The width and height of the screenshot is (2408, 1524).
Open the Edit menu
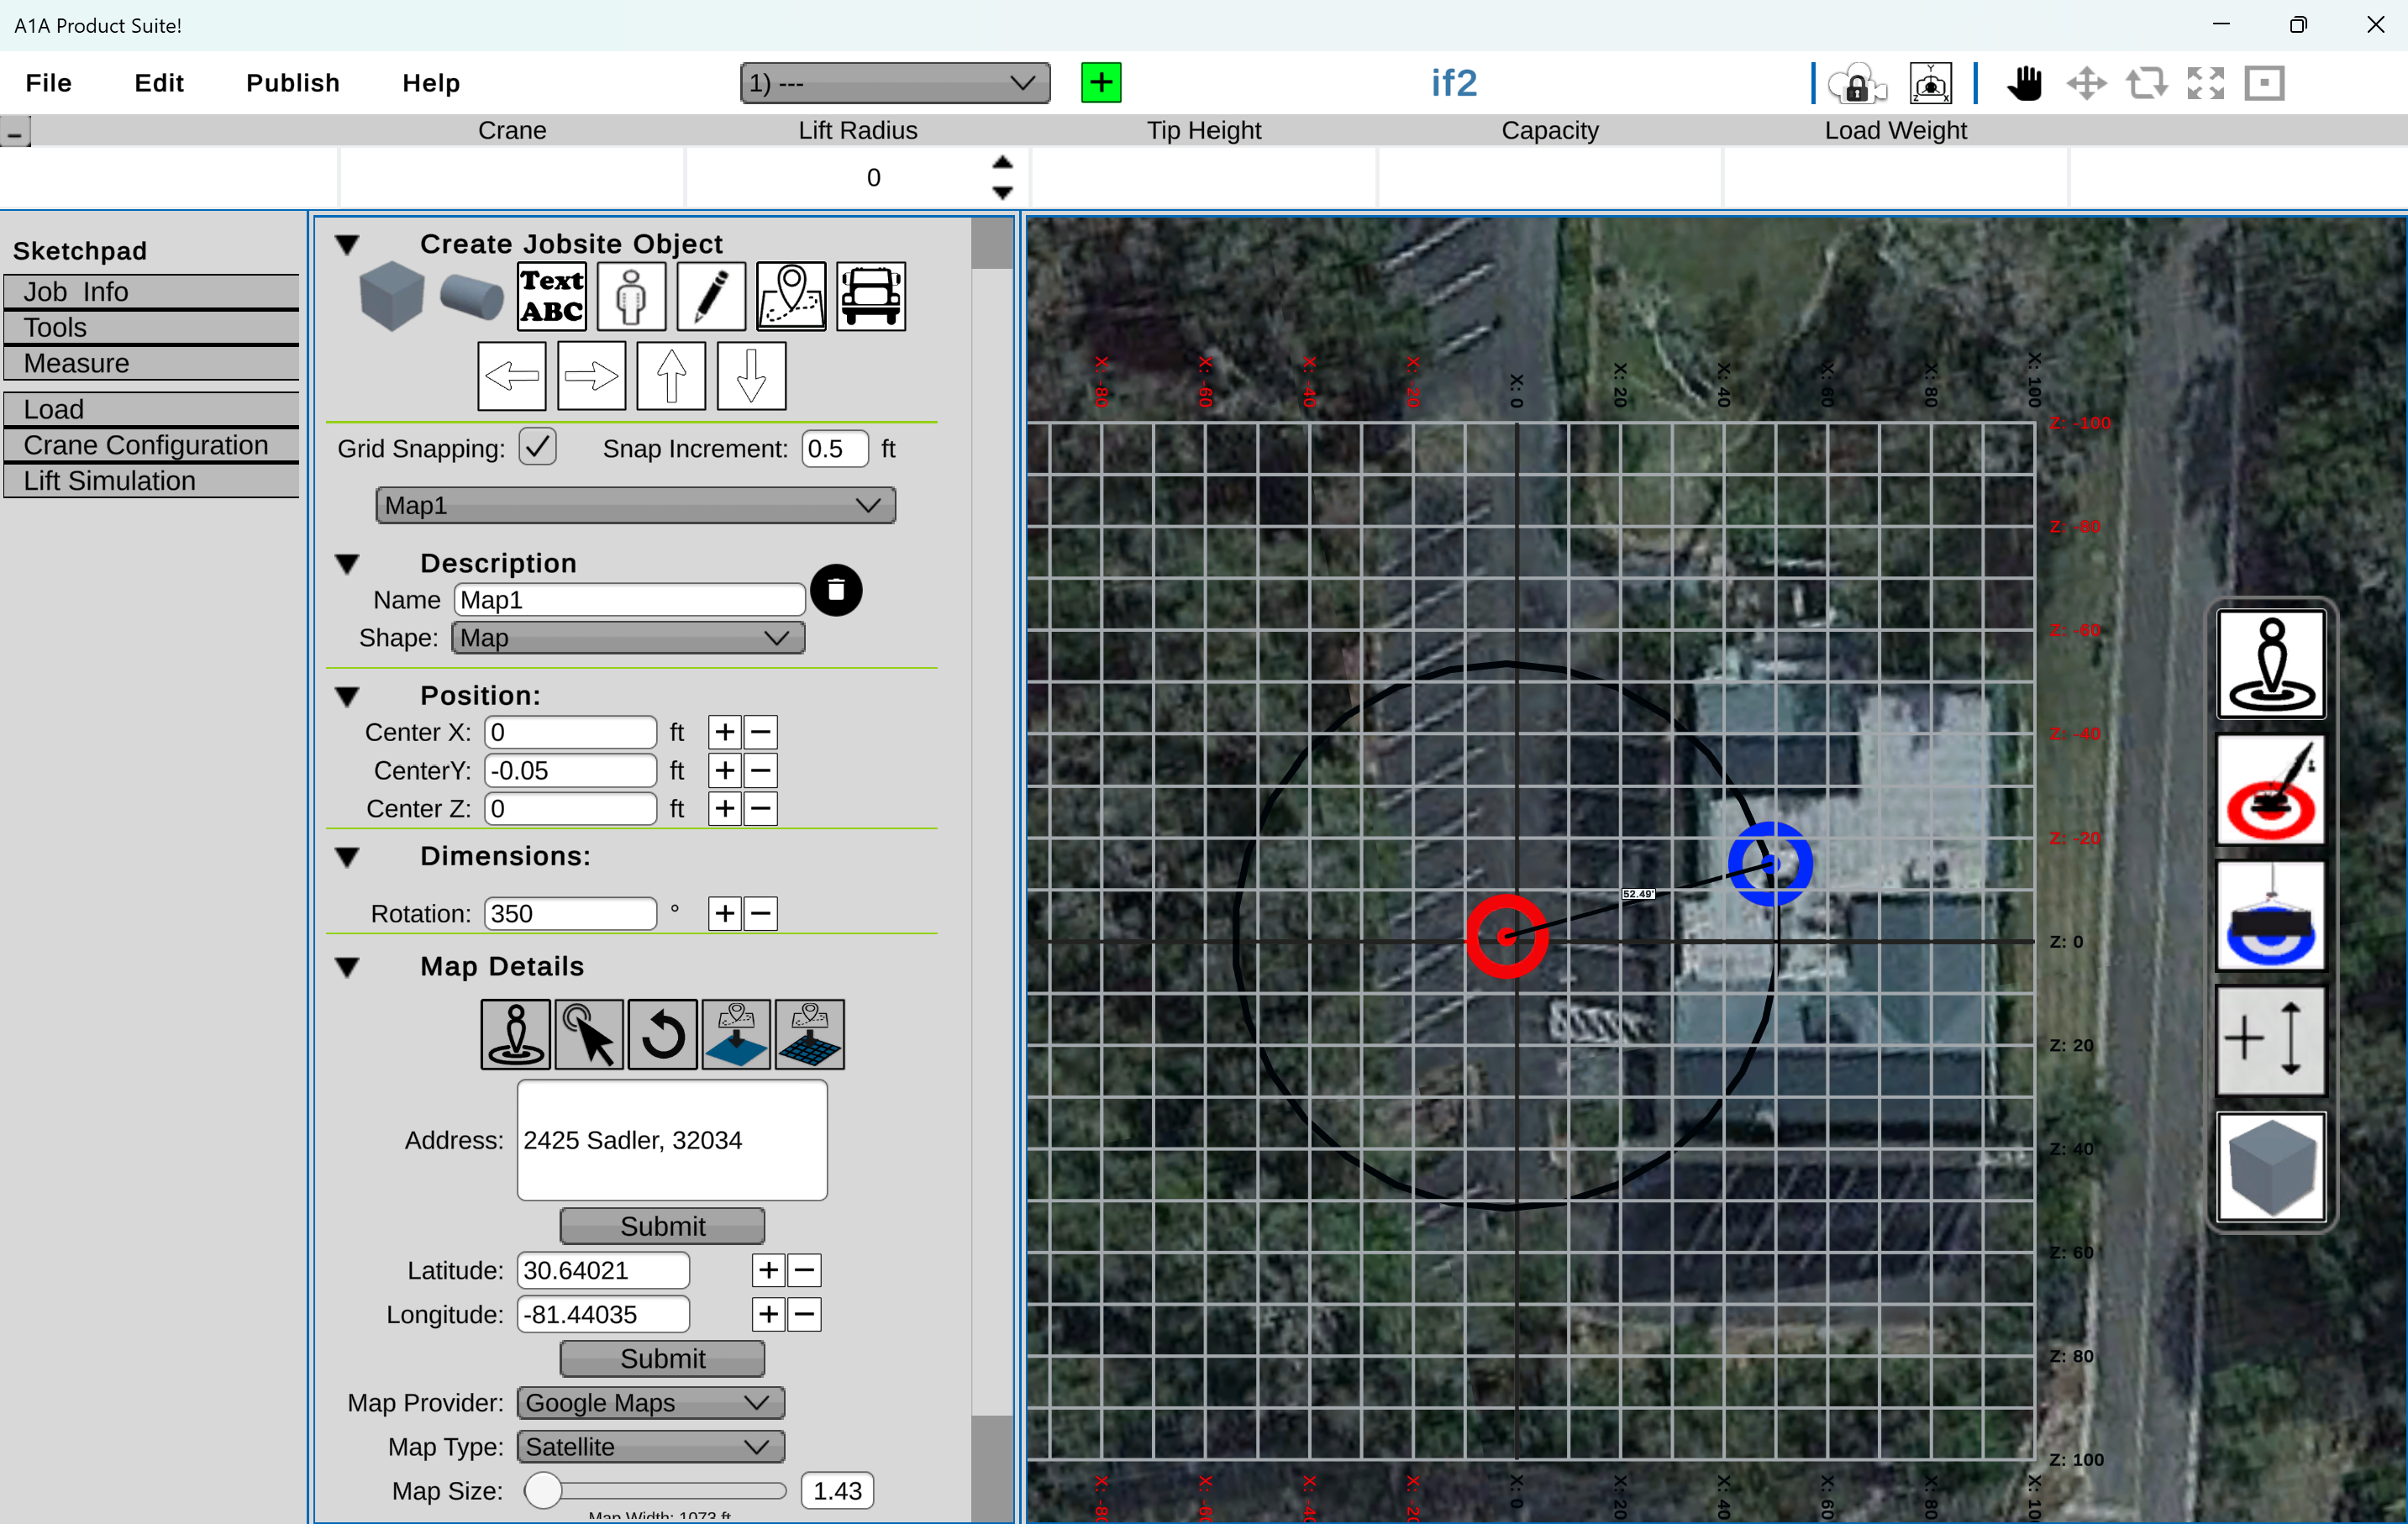pyautogui.click(x=159, y=83)
